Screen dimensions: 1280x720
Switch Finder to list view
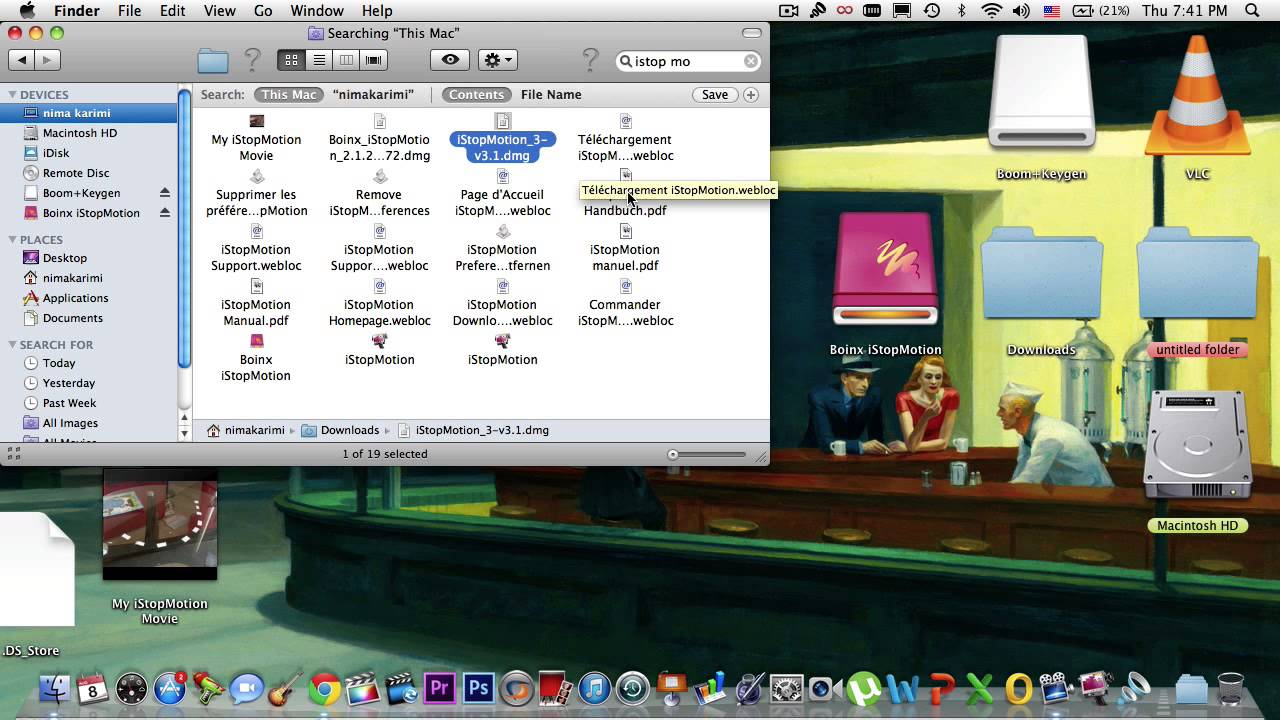(319, 60)
